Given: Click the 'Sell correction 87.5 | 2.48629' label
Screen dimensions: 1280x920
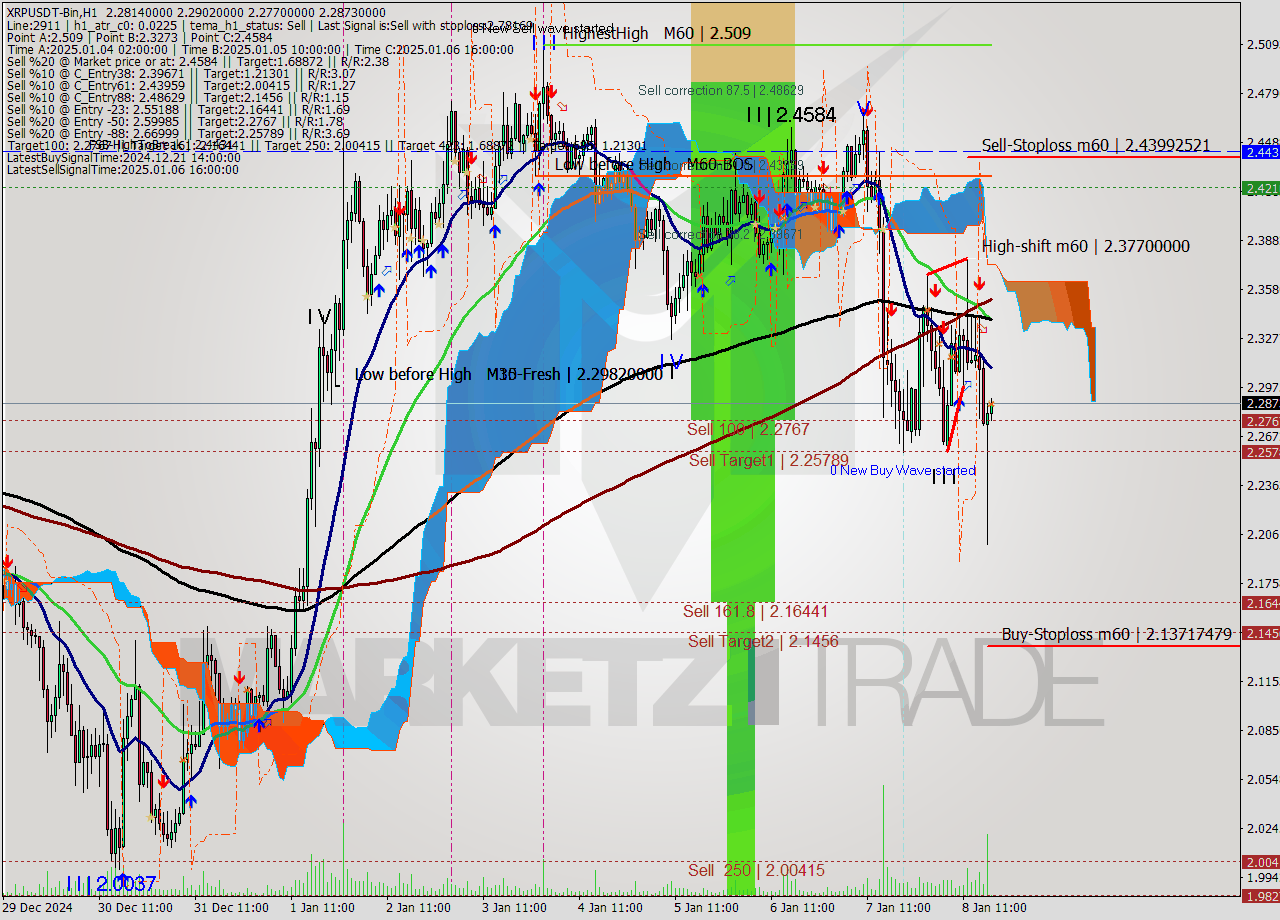Looking at the screenshot, I should pyautogui.click(x=721, y=90).
